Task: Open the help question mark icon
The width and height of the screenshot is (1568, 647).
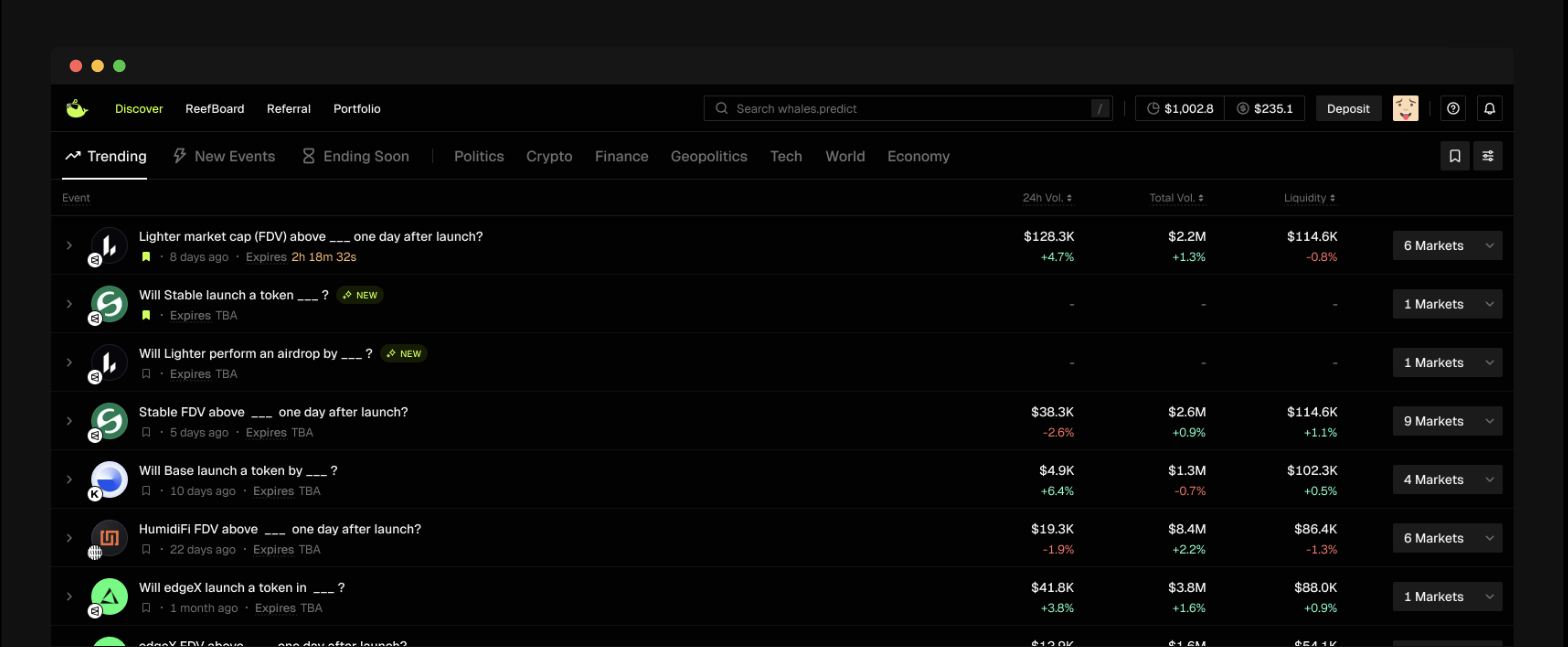Action: (x=1454, y=108)
